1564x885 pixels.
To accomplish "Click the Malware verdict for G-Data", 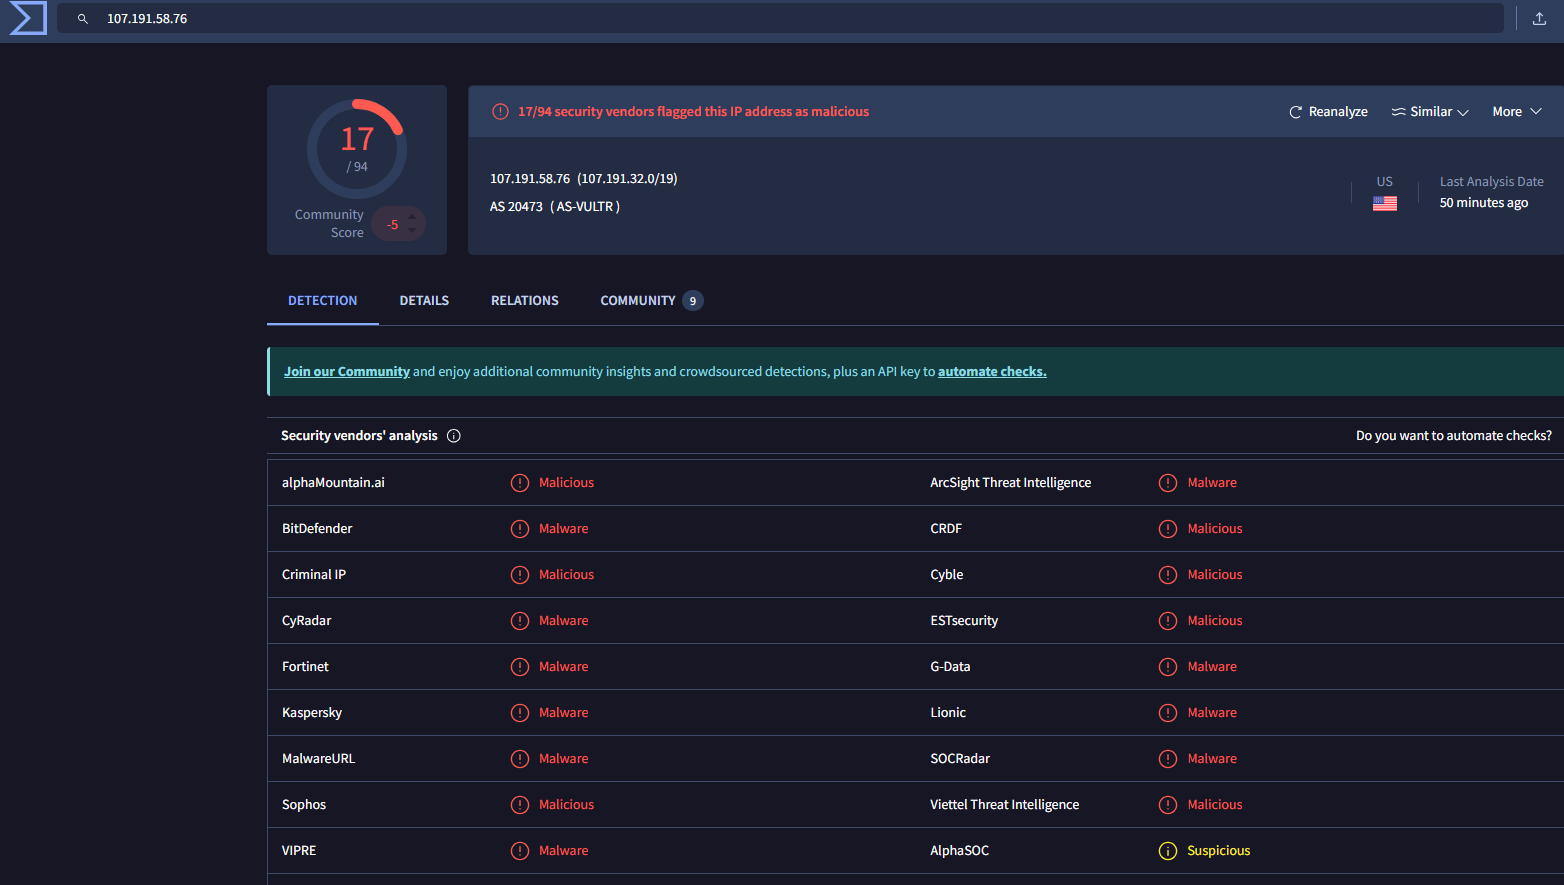I will (x=1212, y=667).
